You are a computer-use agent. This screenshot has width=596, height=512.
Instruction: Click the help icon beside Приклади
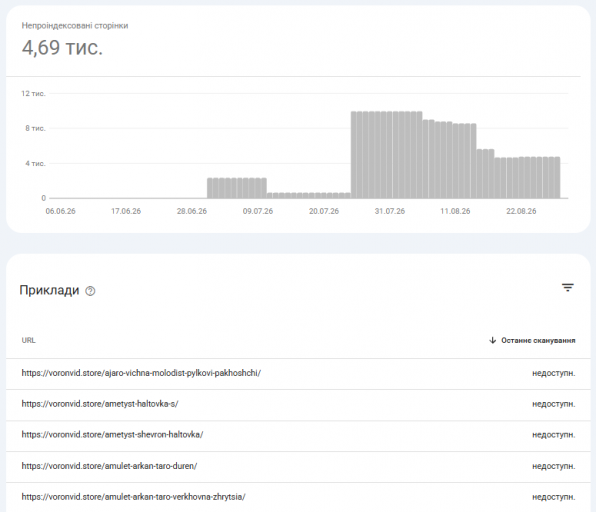[x=90, y=291]
